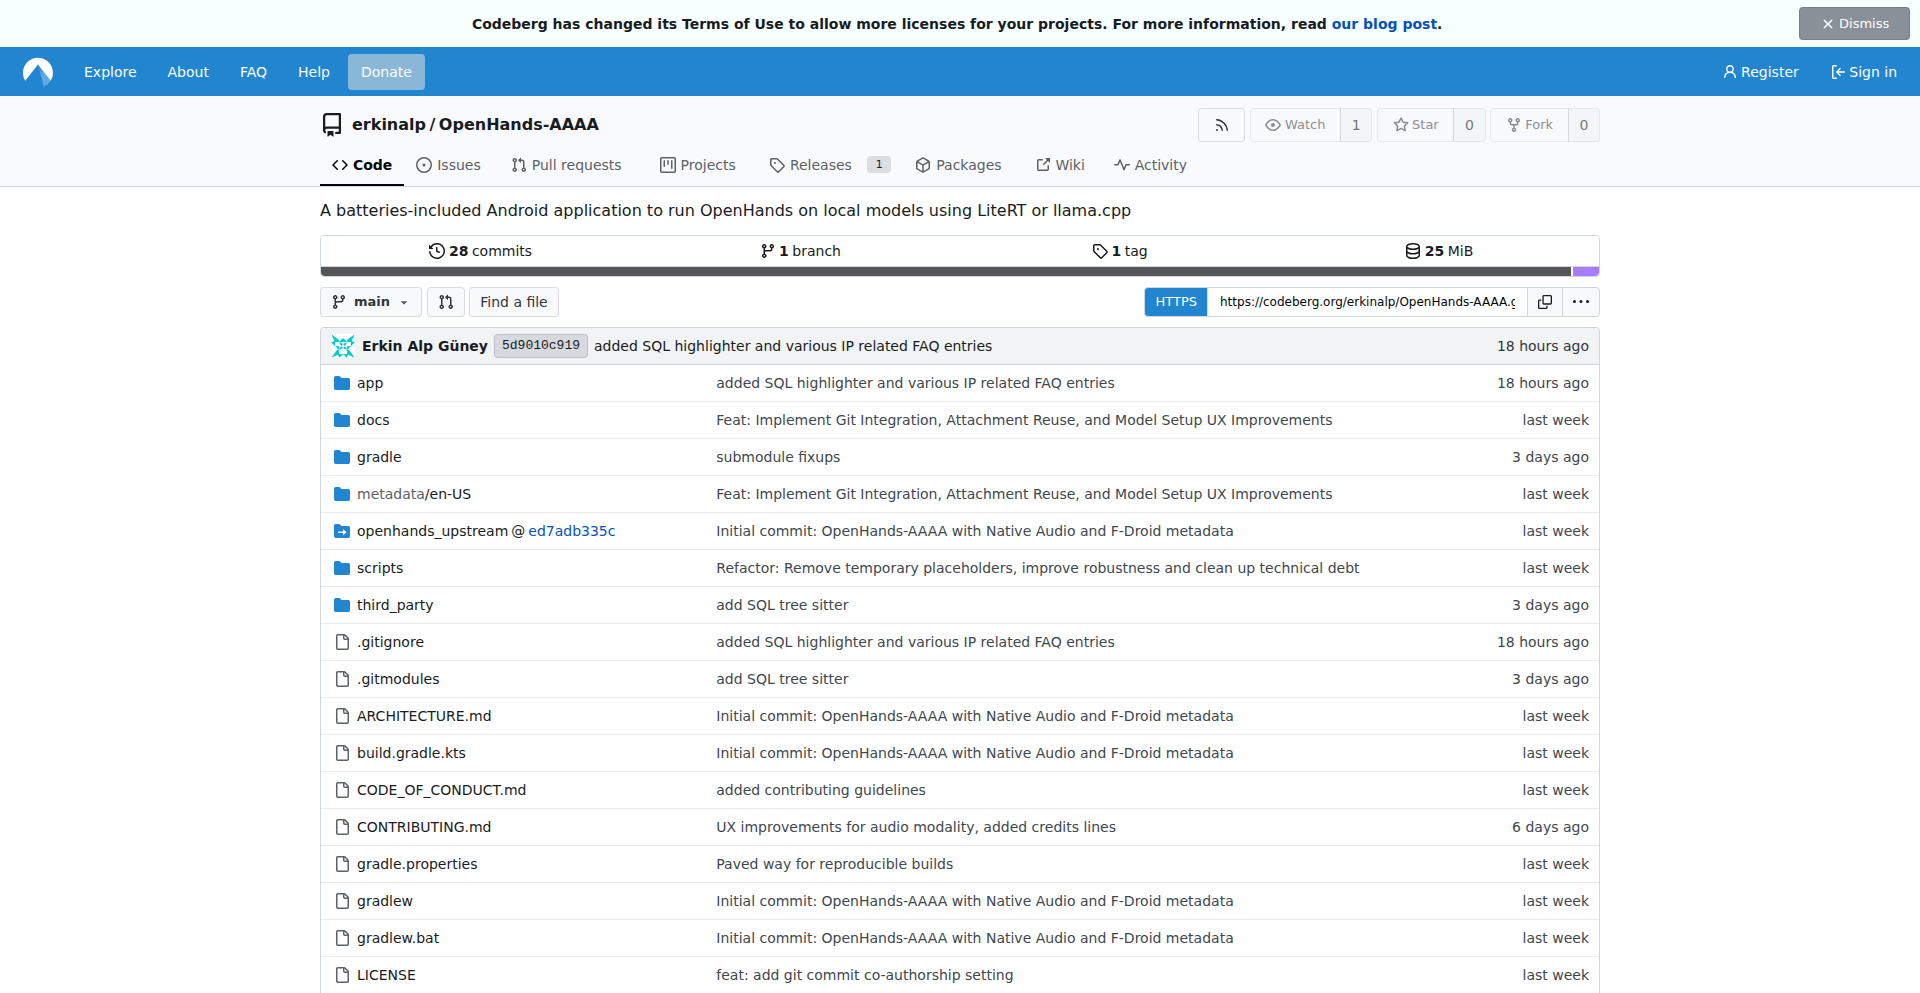This screenshot has height=993, width=1920.
Task: Expand the main branch dropdown
Action: (371, 302)
